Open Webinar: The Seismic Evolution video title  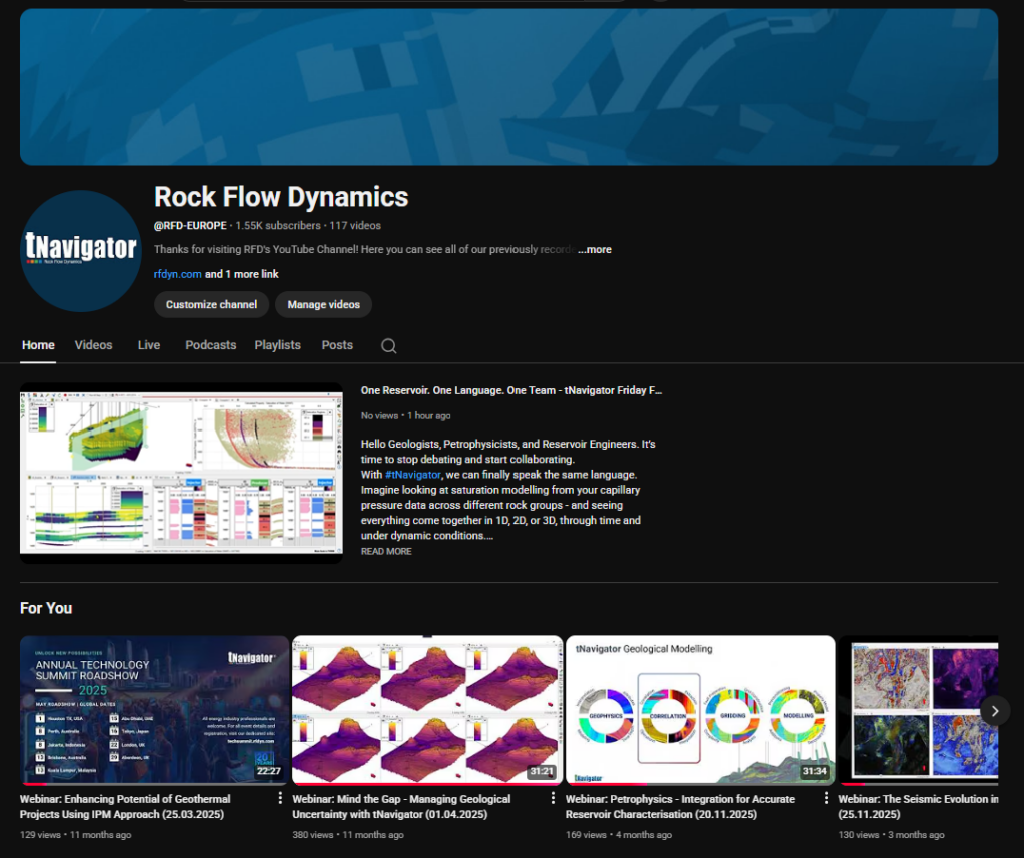click(917, 806)
